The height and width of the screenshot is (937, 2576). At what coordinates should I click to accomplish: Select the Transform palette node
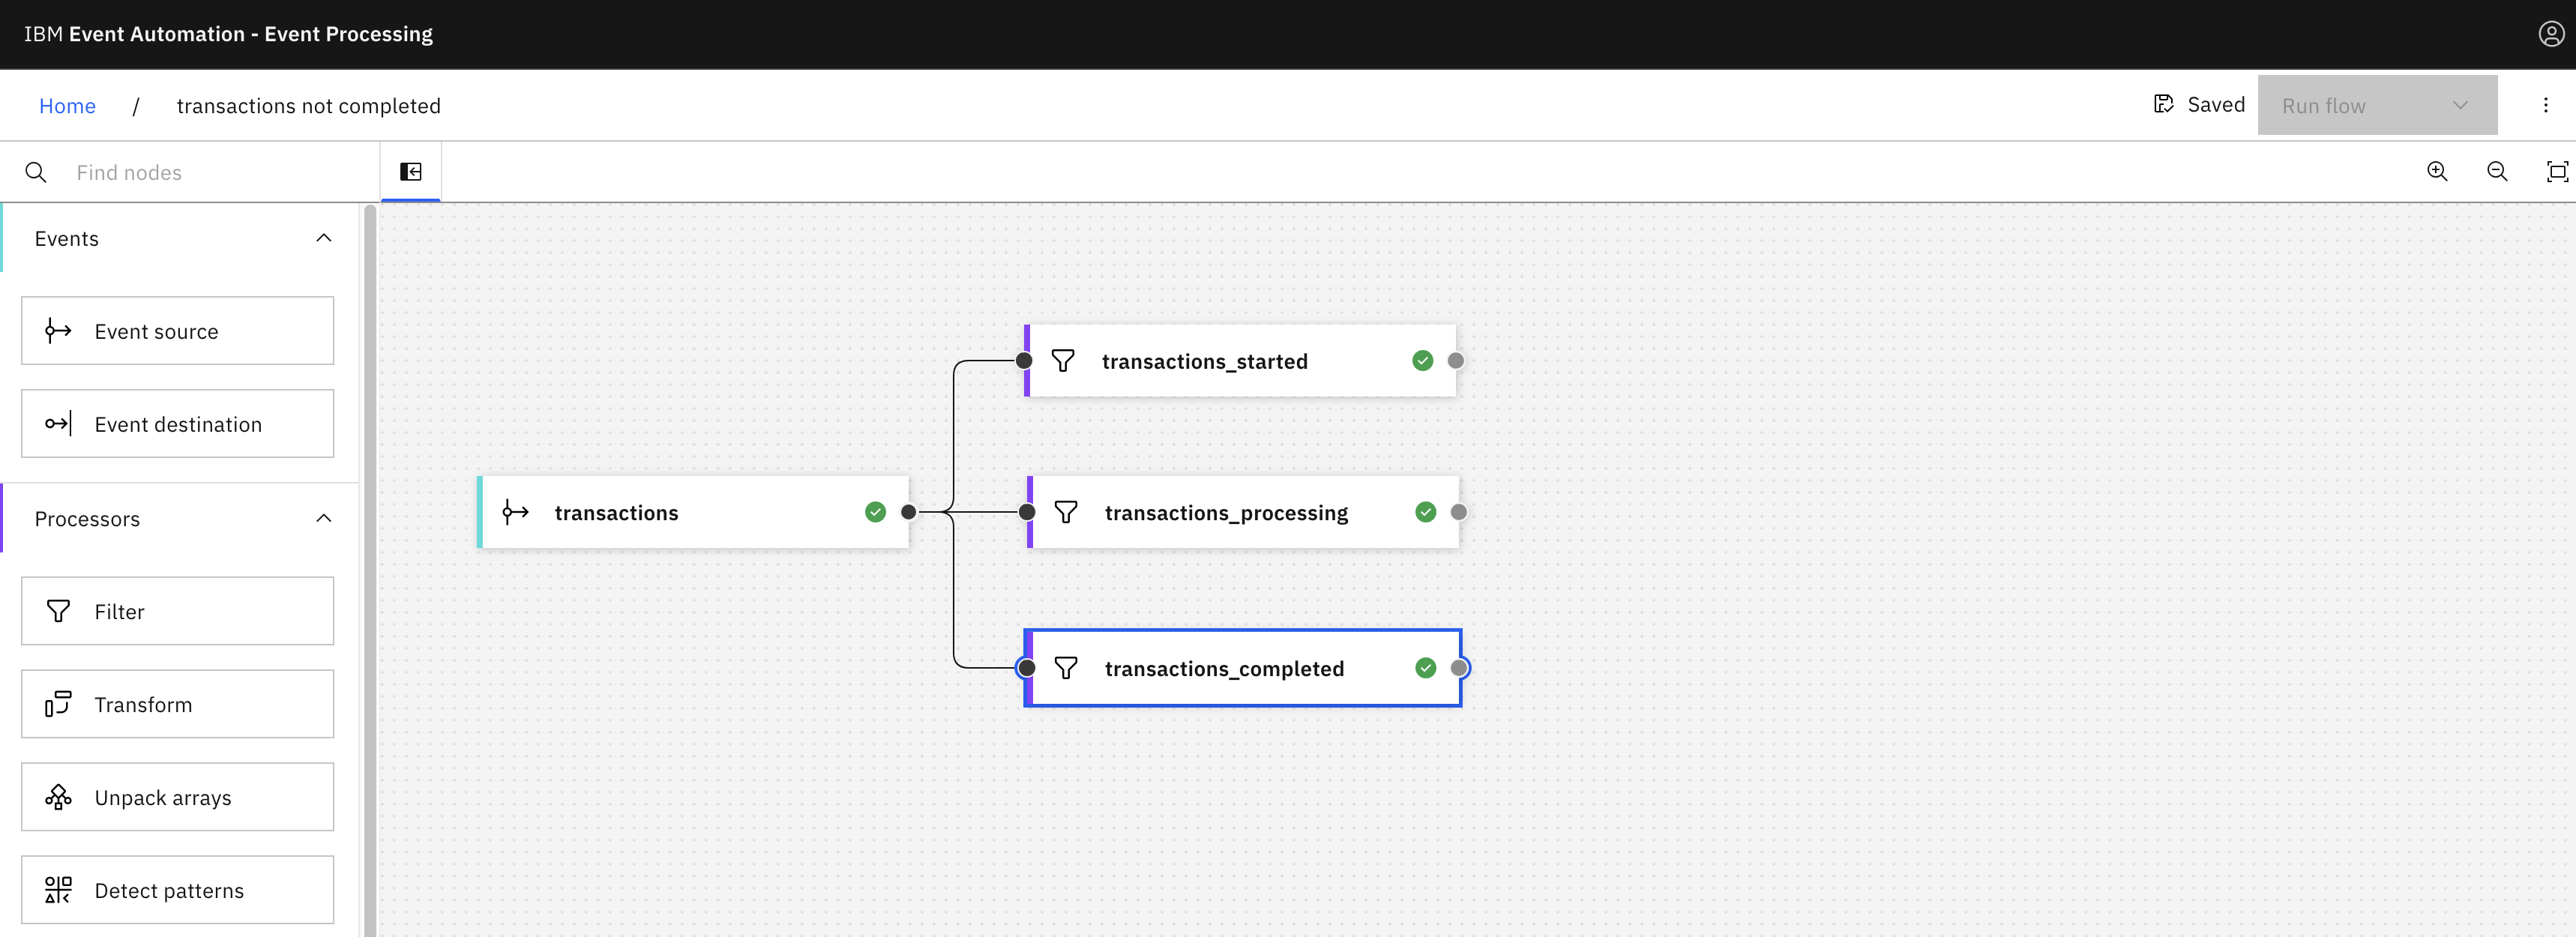(178, 704)
